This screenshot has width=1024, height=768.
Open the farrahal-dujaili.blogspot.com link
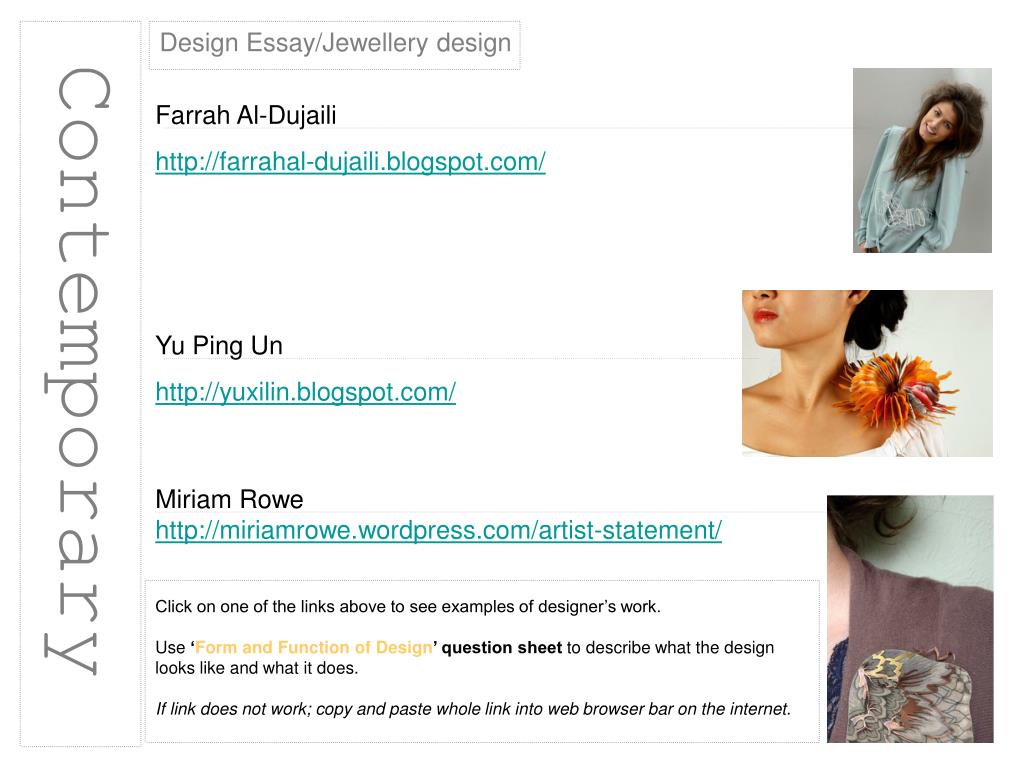pos(350,161)
